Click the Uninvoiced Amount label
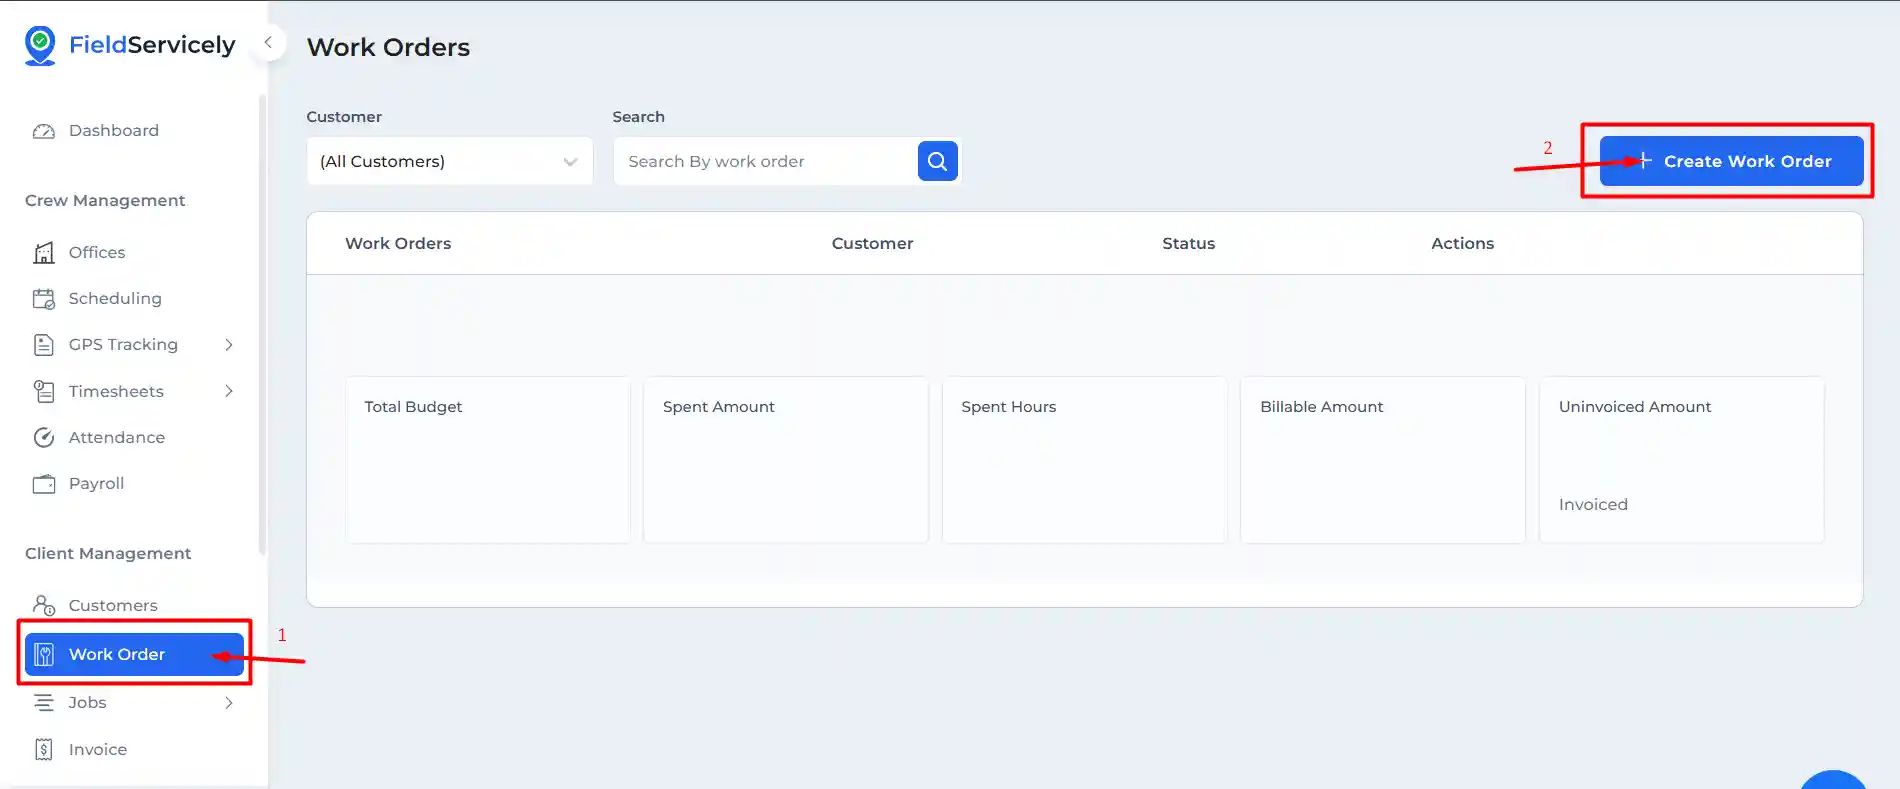 pyautogui.click(x=1635, y=407)
